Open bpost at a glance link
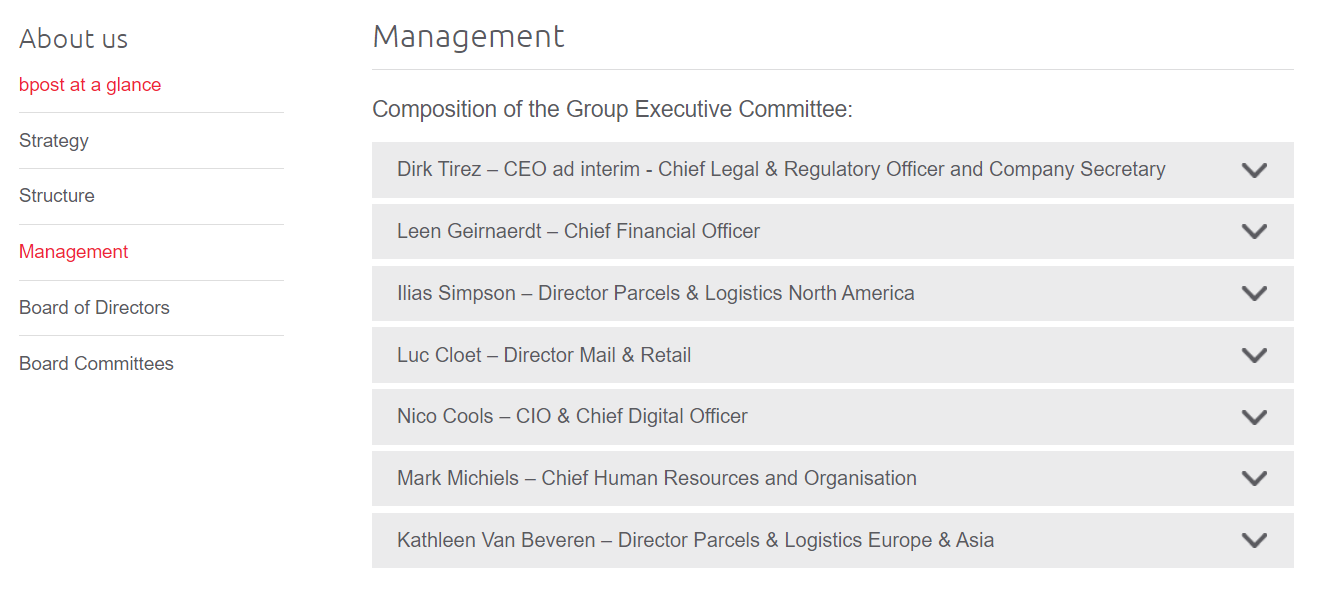This screenshot has width=1331, height=612. [x=90, y=85]
